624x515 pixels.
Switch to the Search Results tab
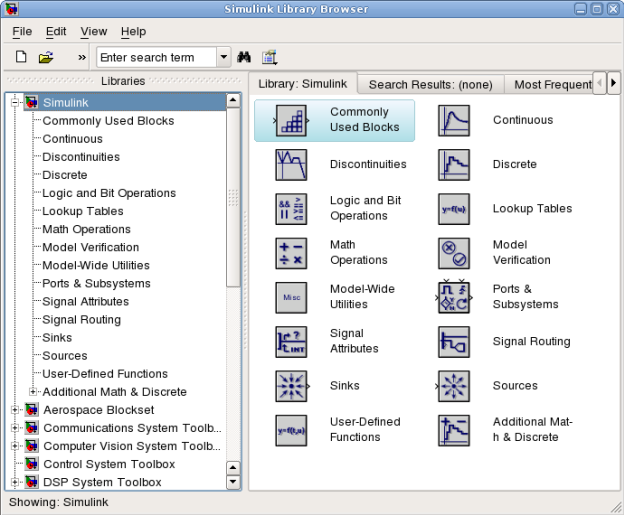tap(431, 84)
